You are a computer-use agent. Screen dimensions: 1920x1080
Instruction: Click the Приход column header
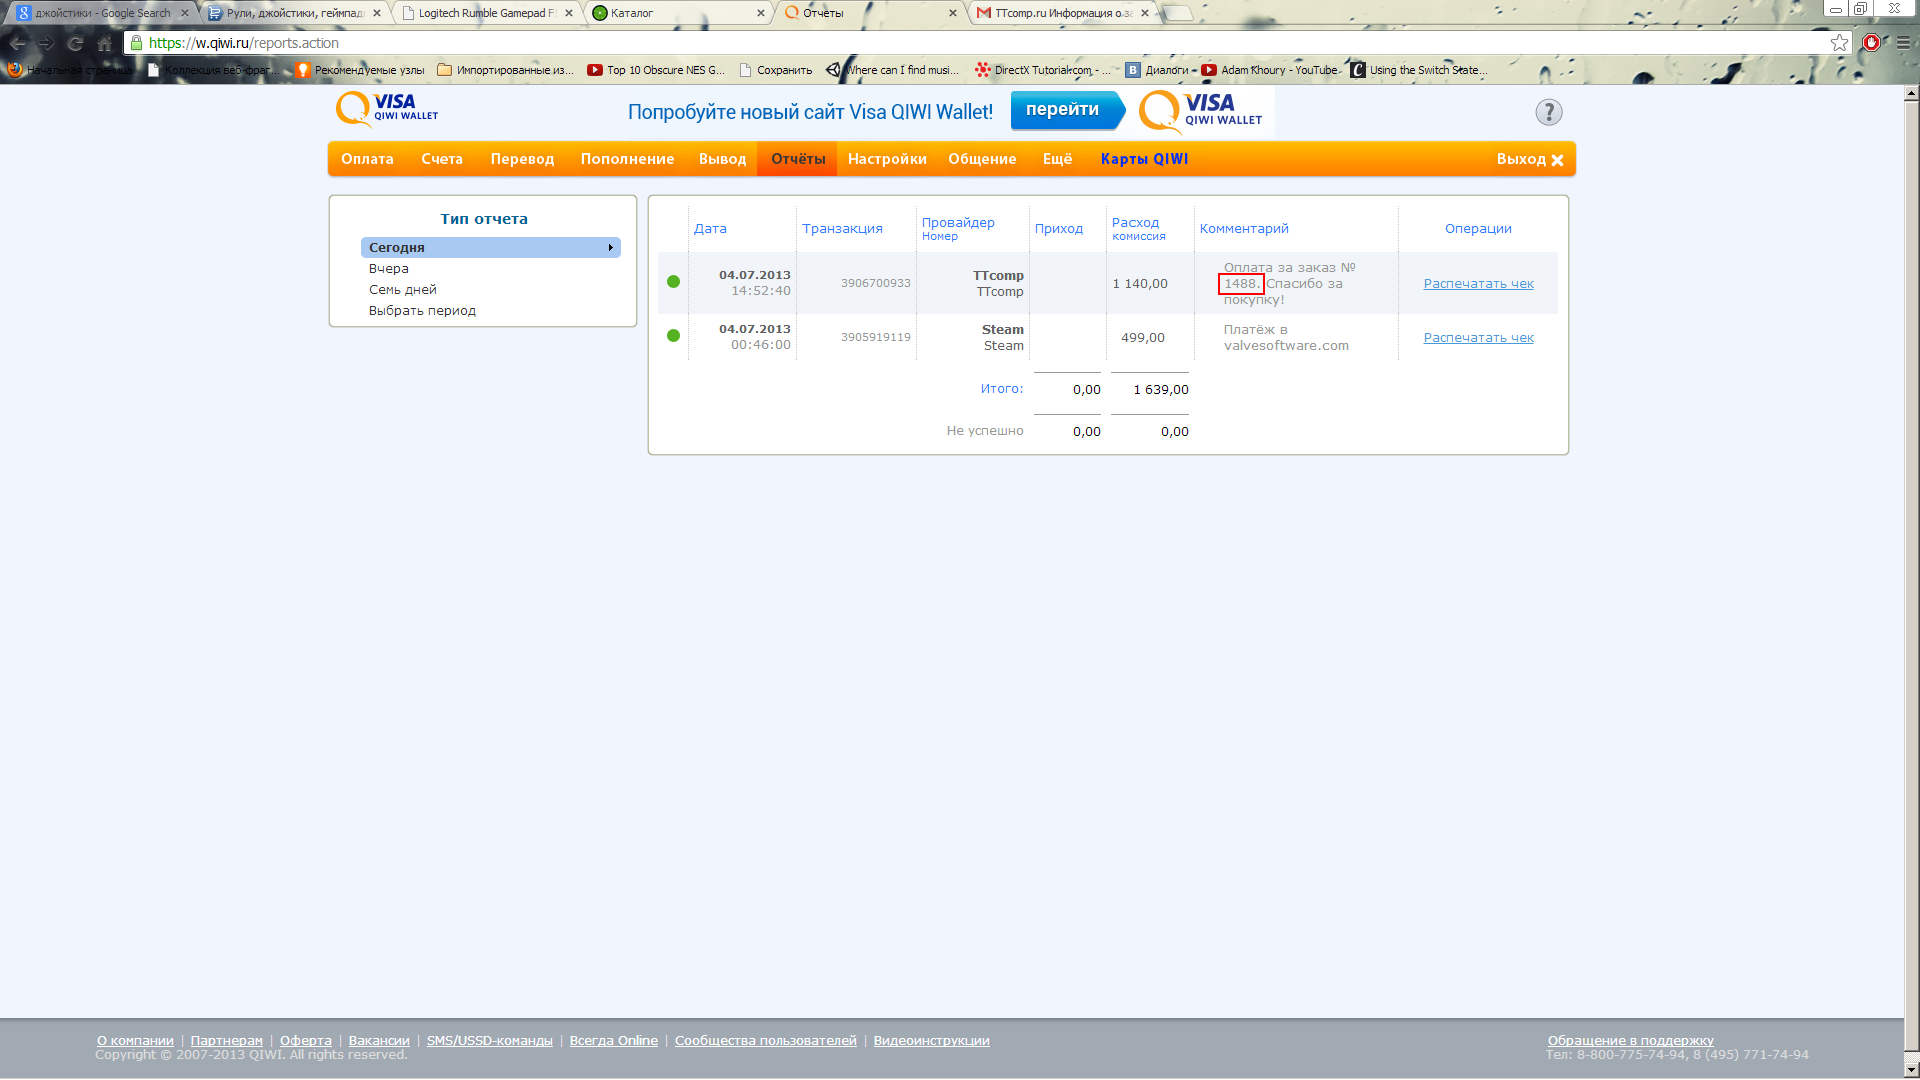pyautogui.click(x=1059, y=228)
